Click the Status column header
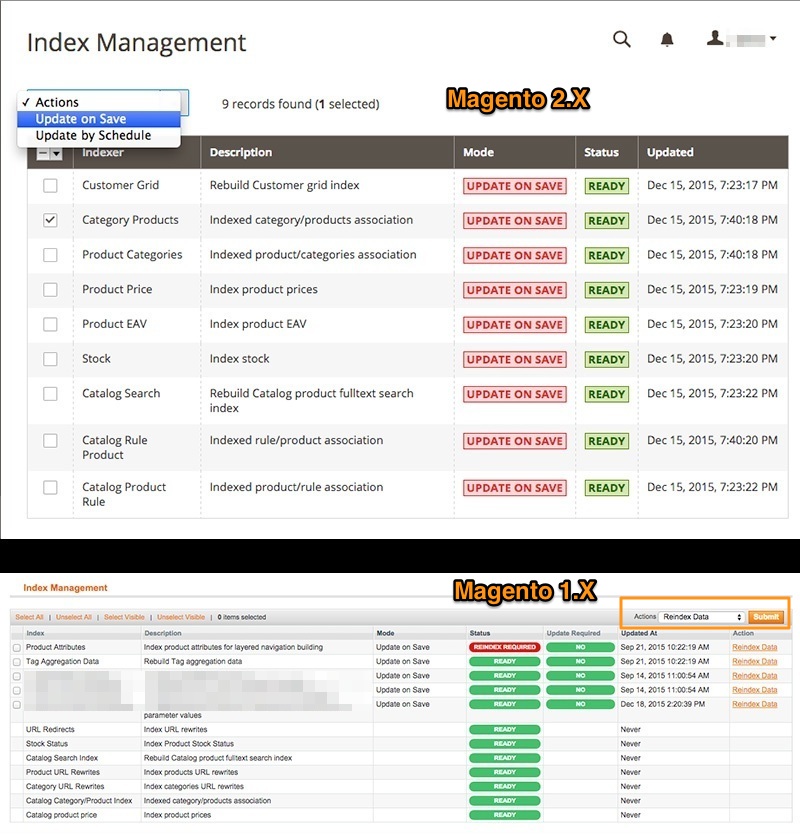The height and width of the screenshot is (838, 800). (x=601, y=152)
